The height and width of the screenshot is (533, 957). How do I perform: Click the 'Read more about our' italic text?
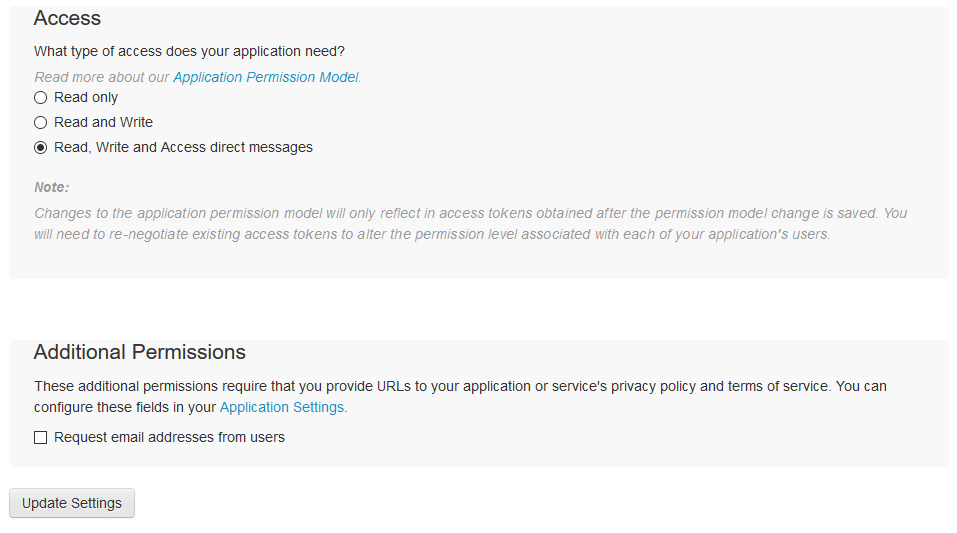(102, 77)
